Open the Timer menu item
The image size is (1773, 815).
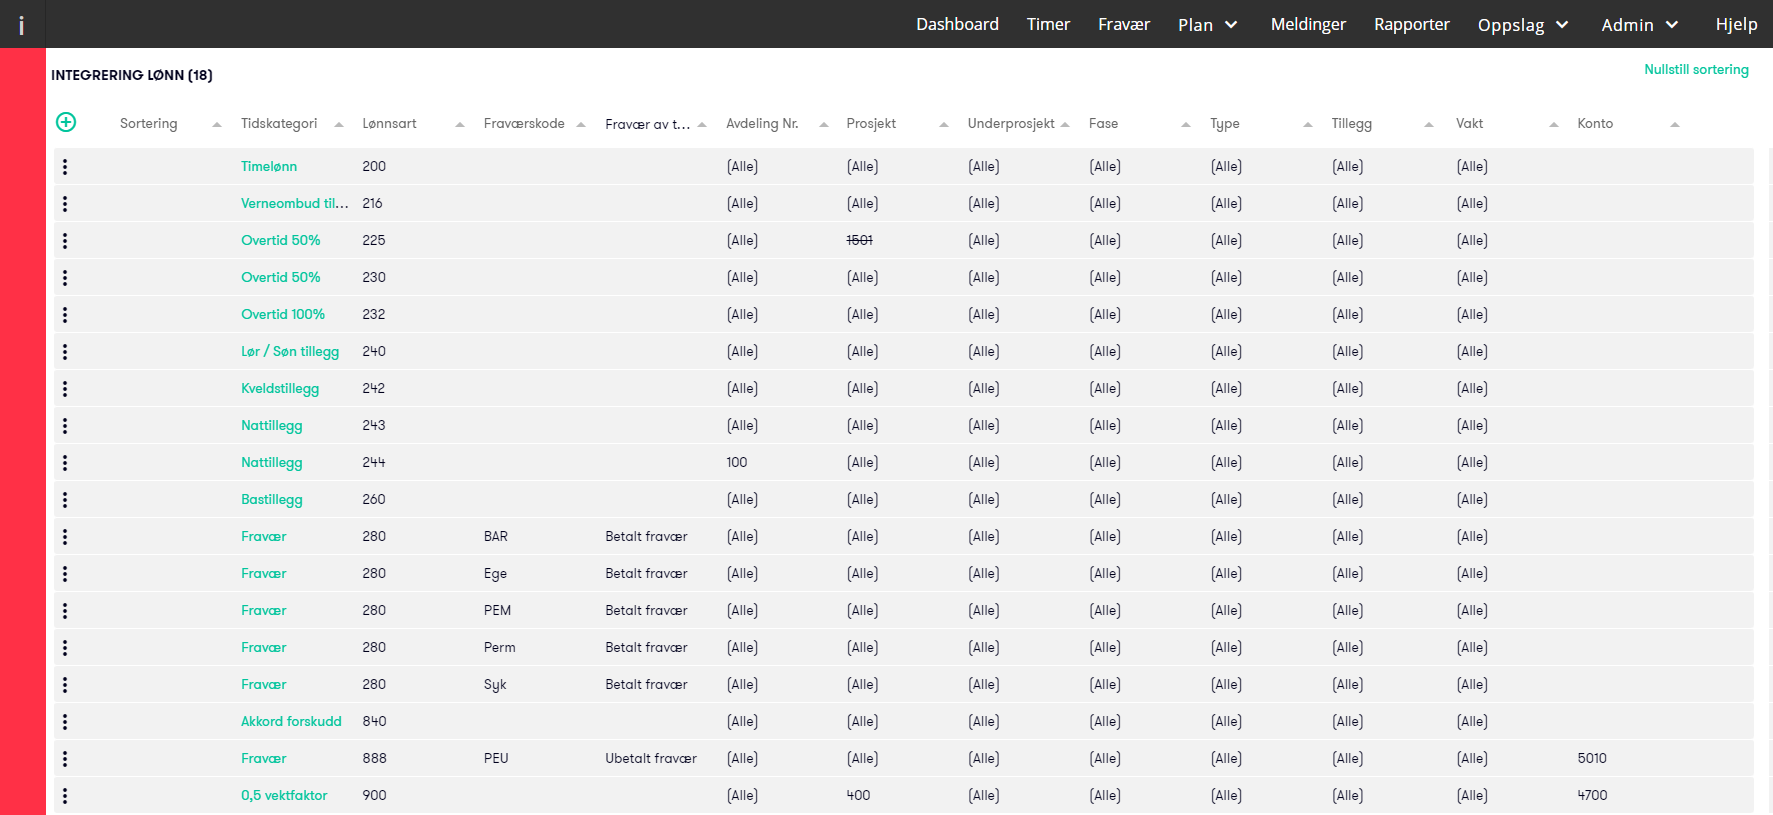click(1048, 24)
